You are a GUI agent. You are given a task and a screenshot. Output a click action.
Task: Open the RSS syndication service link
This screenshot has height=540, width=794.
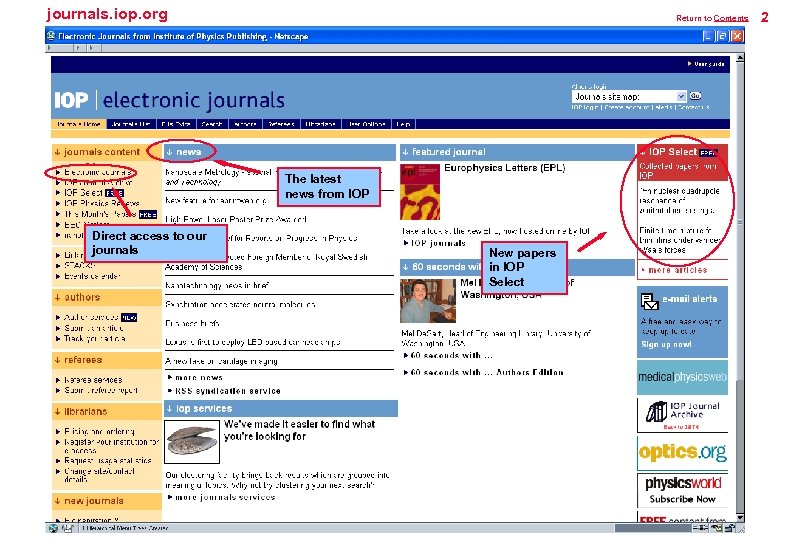(227, 391)
